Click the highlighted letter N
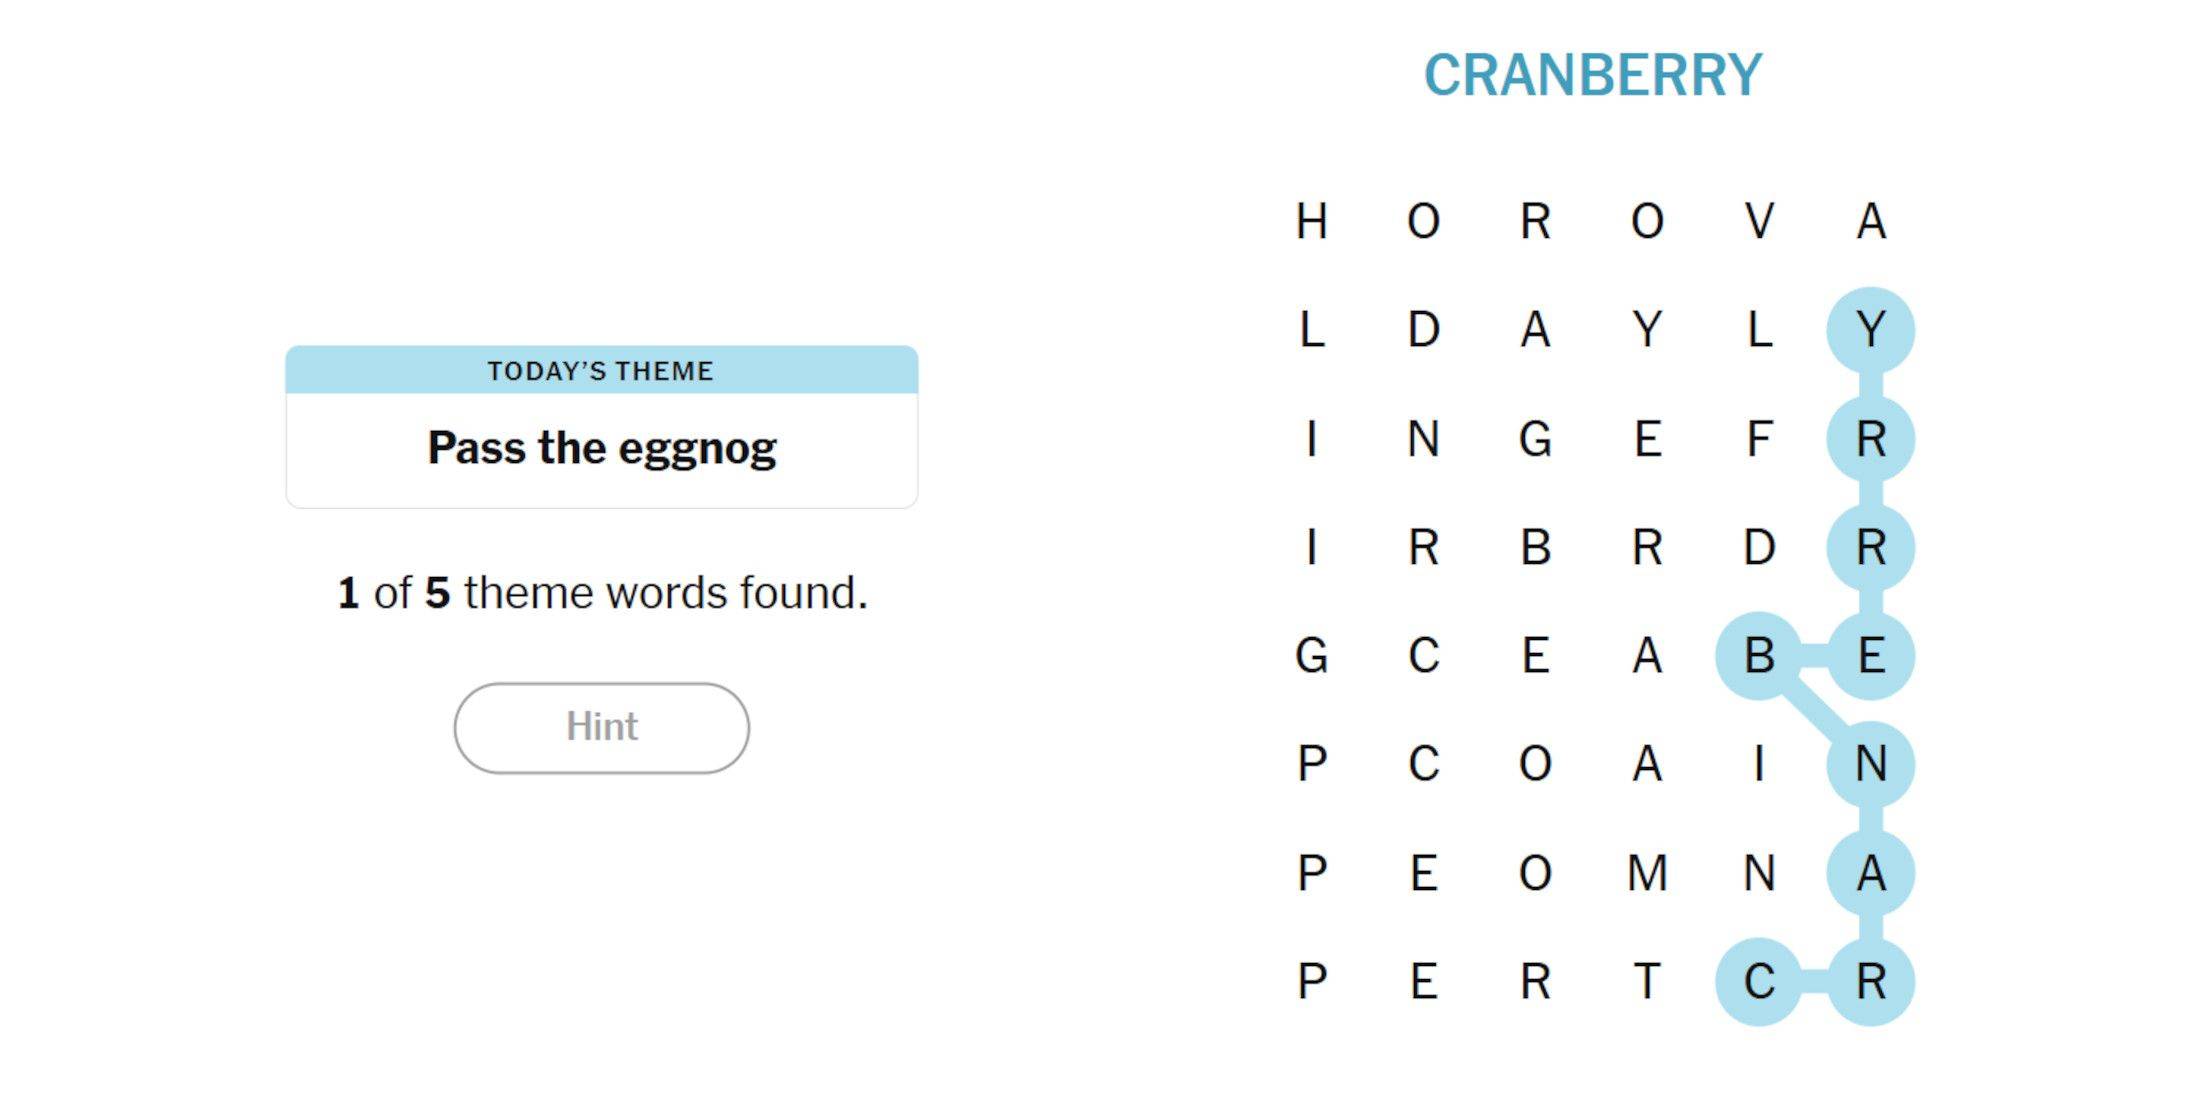Viewport: 2200px width, 1100px height. coord(1870,765)
